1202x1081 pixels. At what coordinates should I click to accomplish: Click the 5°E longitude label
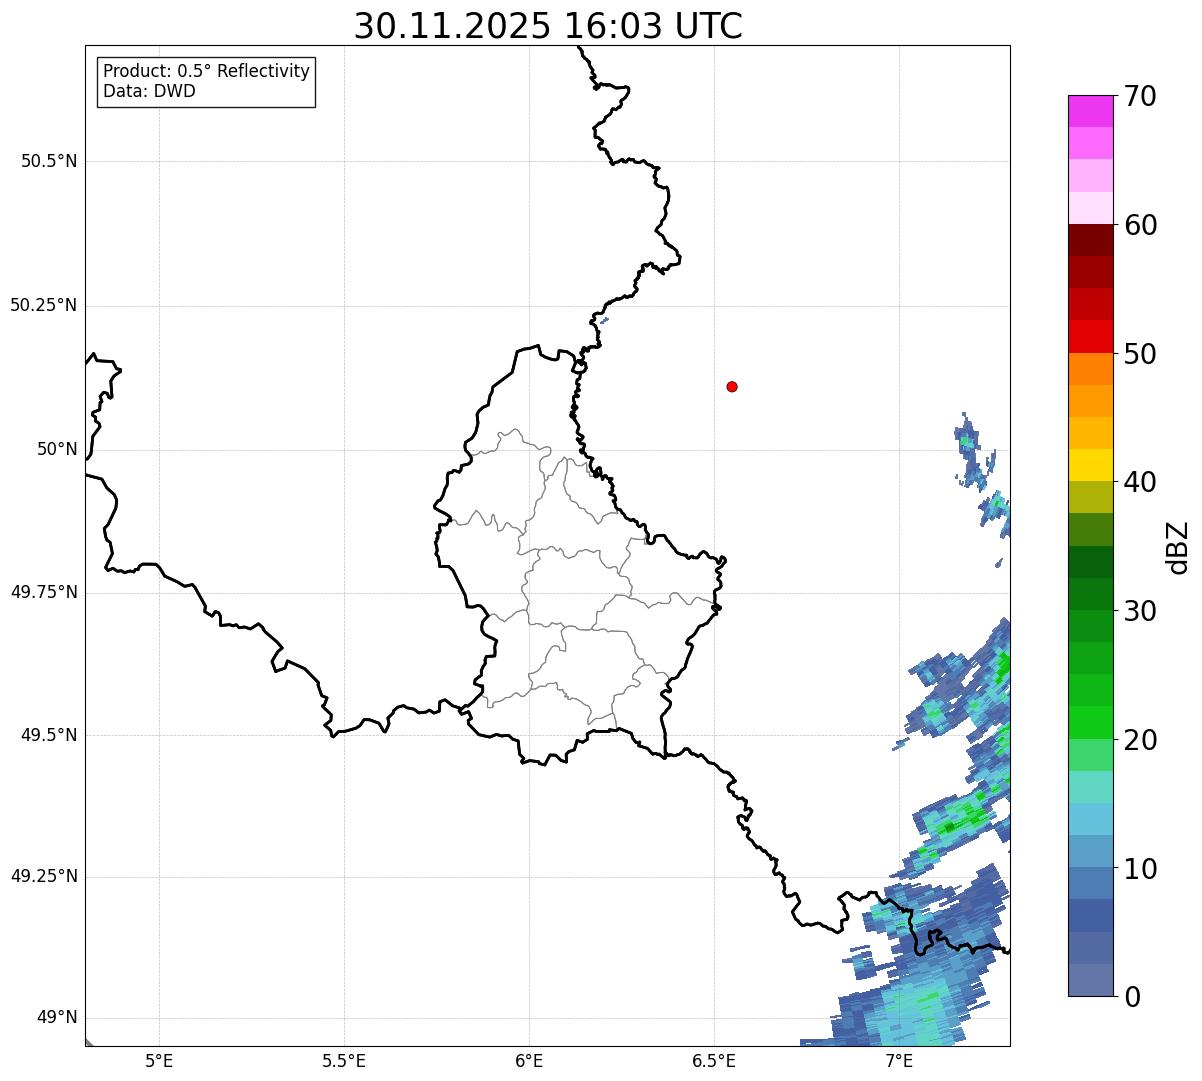pyautogui.click(x=159, y=1062)
